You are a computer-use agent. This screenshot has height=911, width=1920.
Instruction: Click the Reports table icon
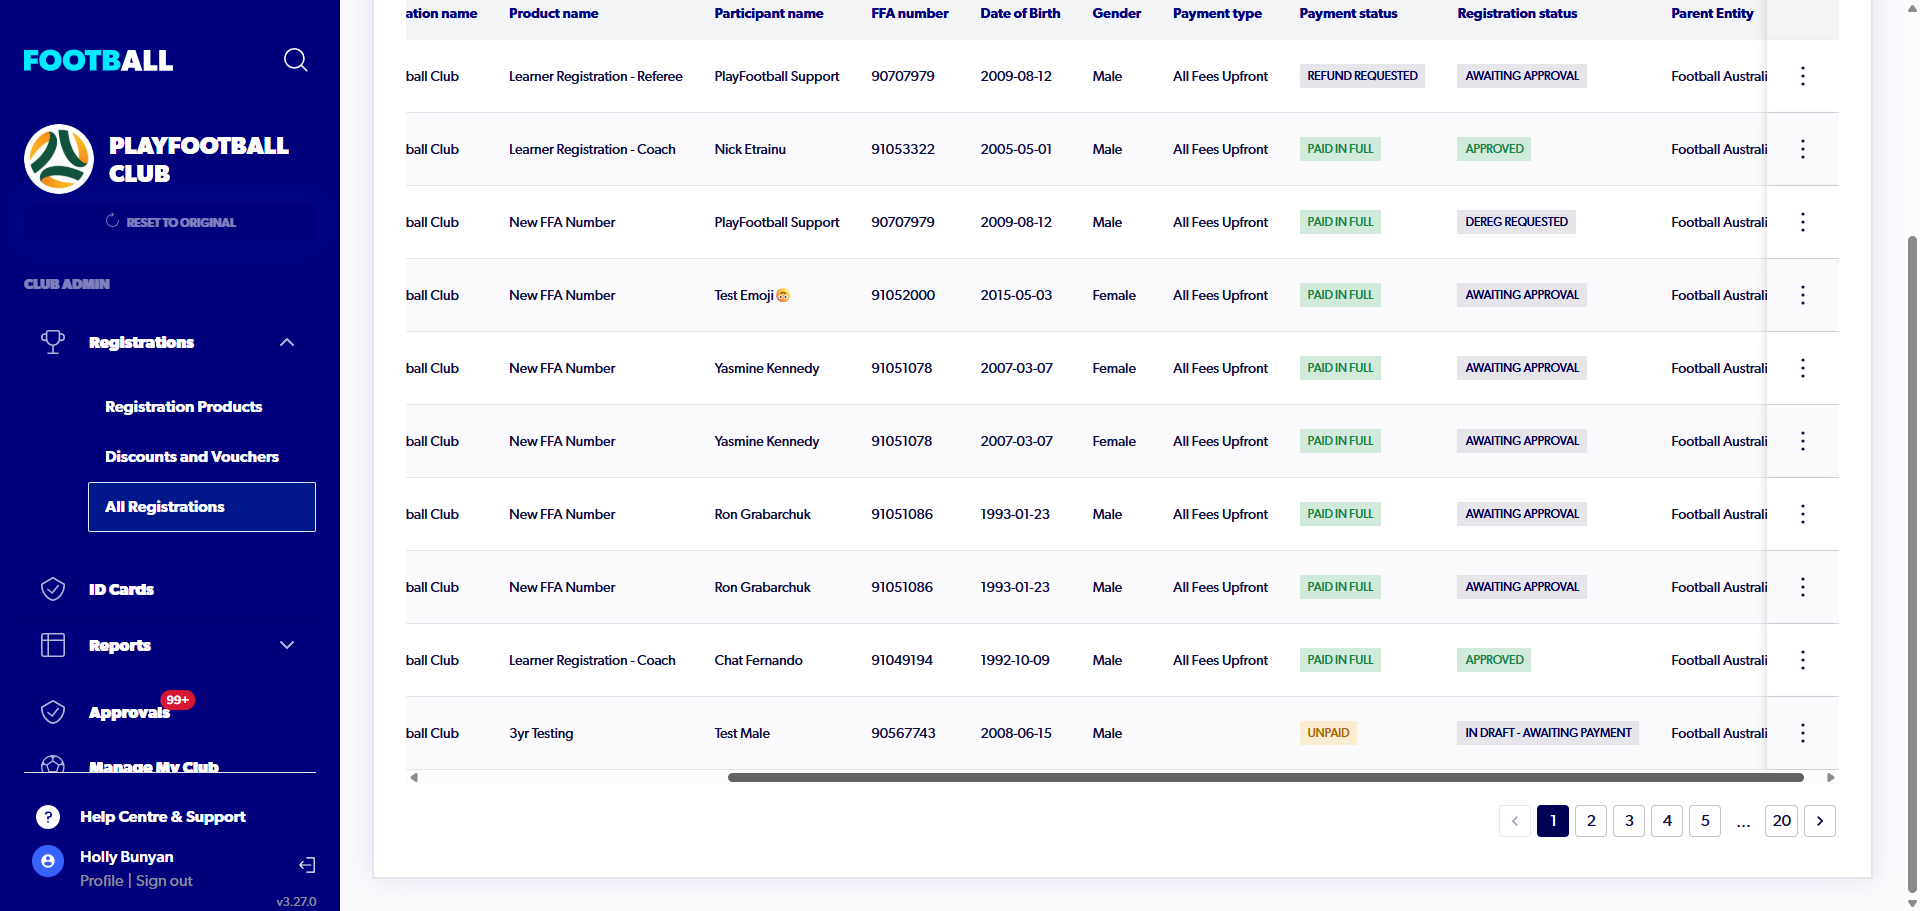tap(53, 645)
